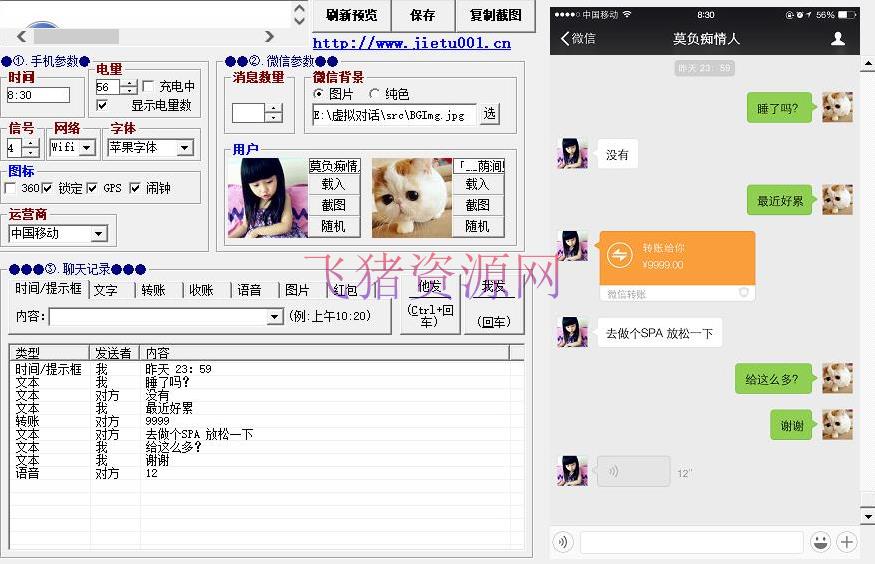Open the 字体 苹果字体 font dropdown

click(x=185, y=148)
